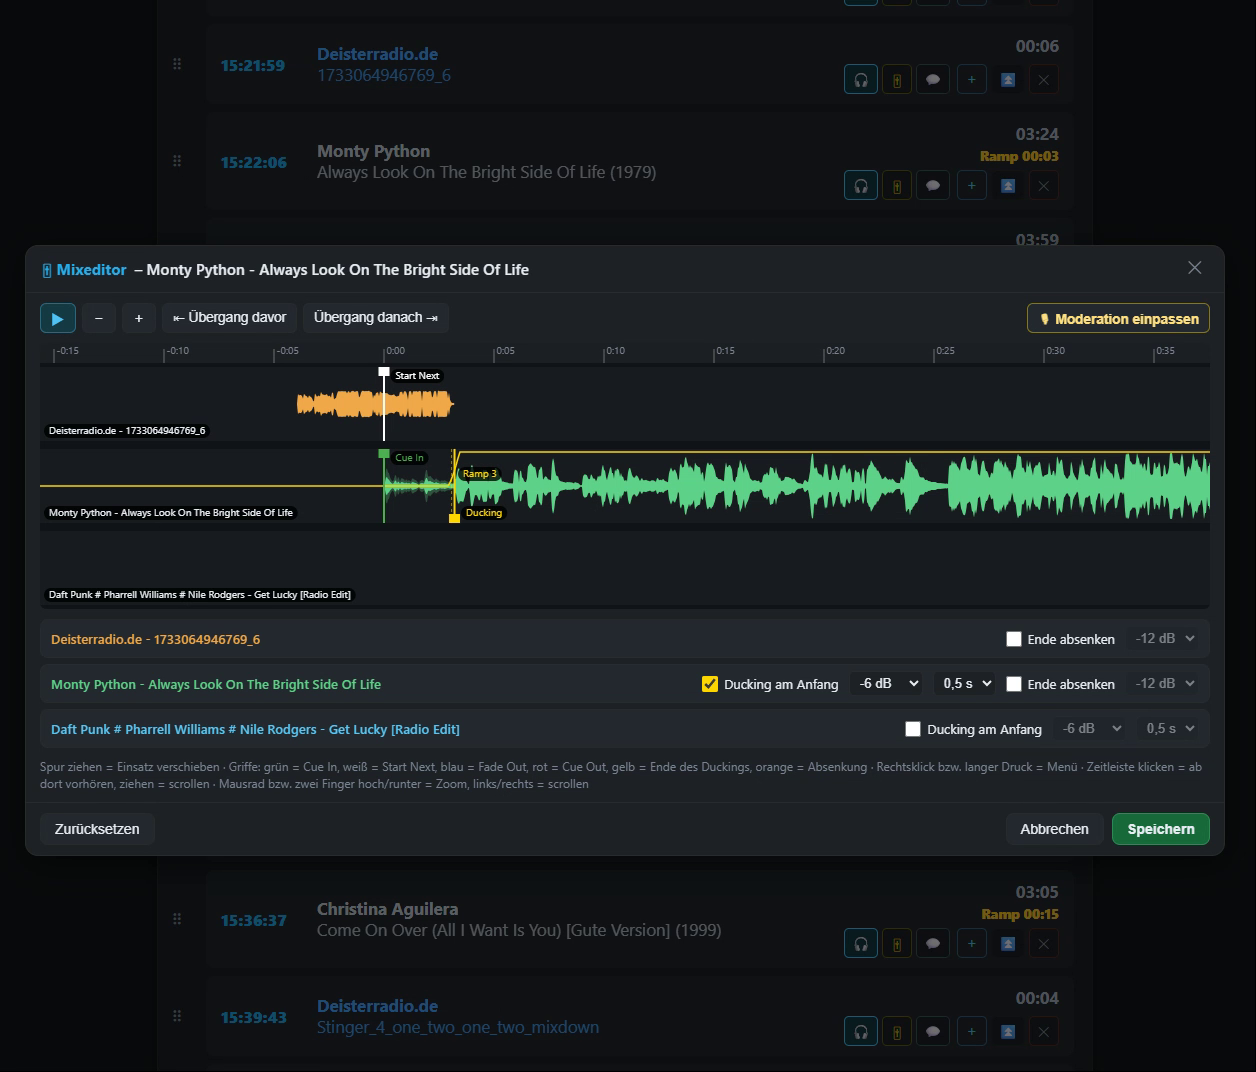Save changes with Speichern
The image size is (1256, 1072).
click(1161, 829)
